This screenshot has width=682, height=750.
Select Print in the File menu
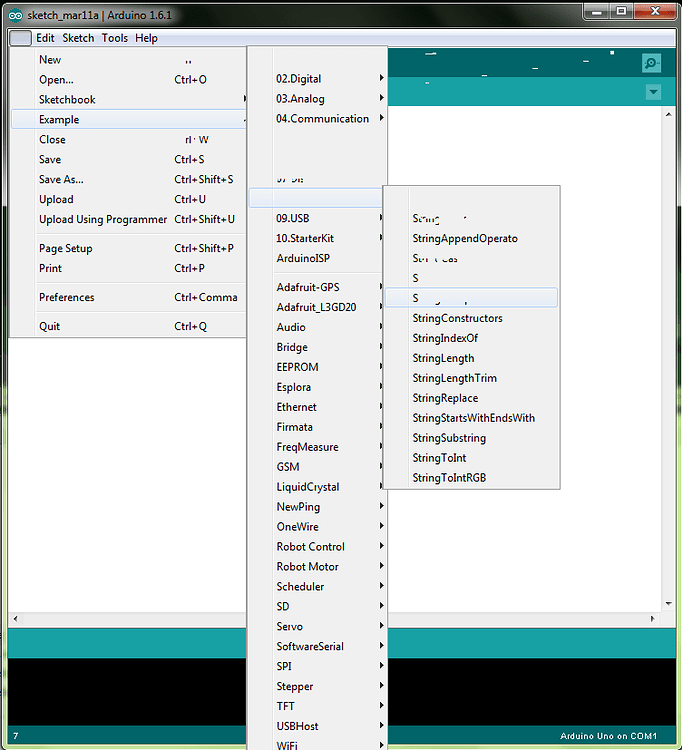point(128,268)
